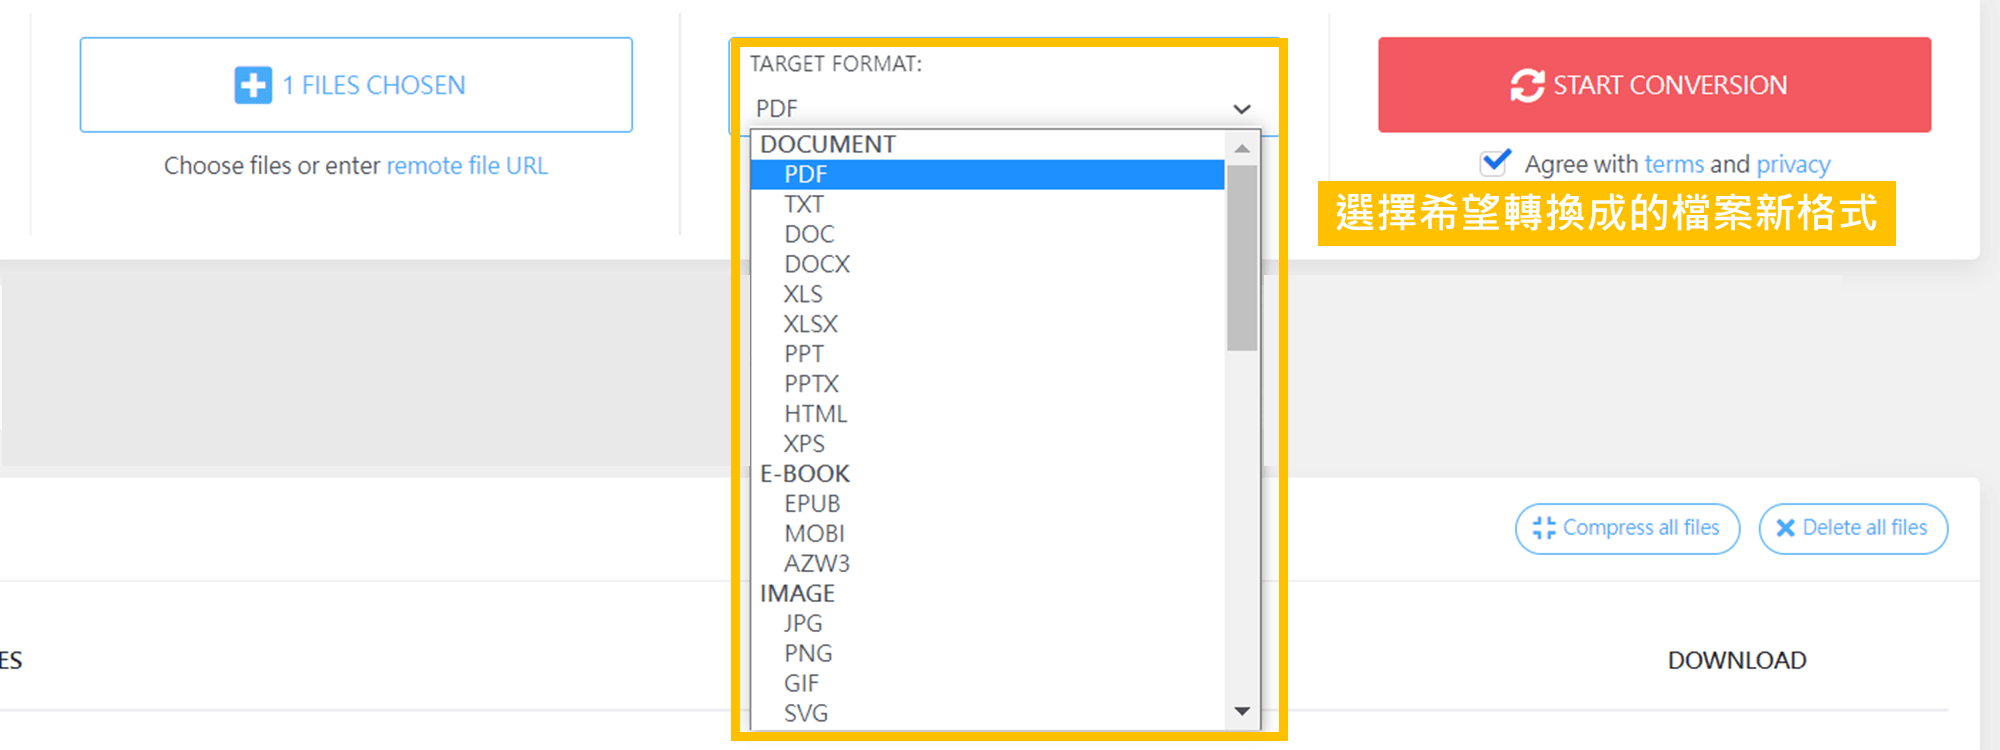Click the X icon on Delete all files

click(1785, 528)
